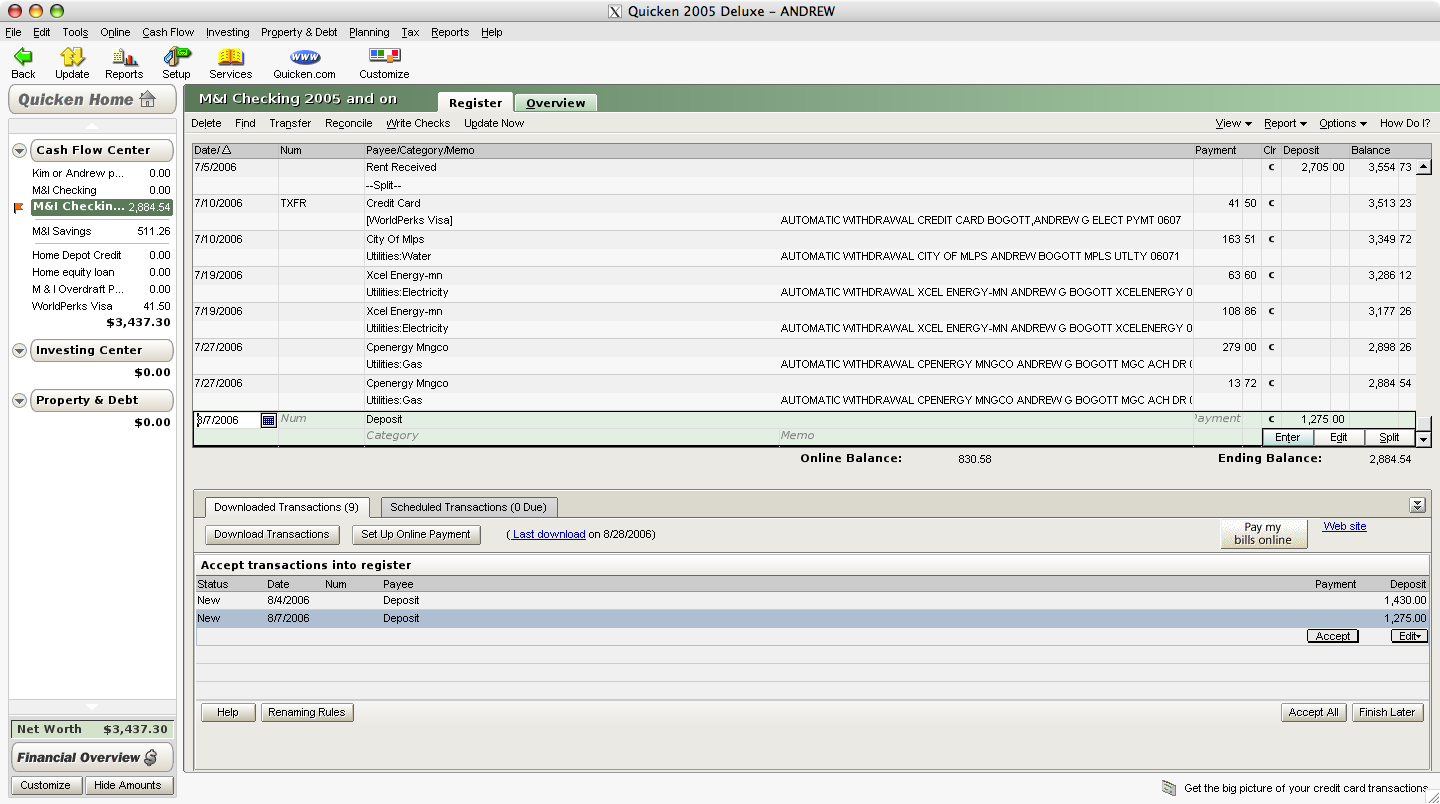Switch to Scheduled Transactions tab
The width and height of the screenshot is (1440, 804).
469,507
